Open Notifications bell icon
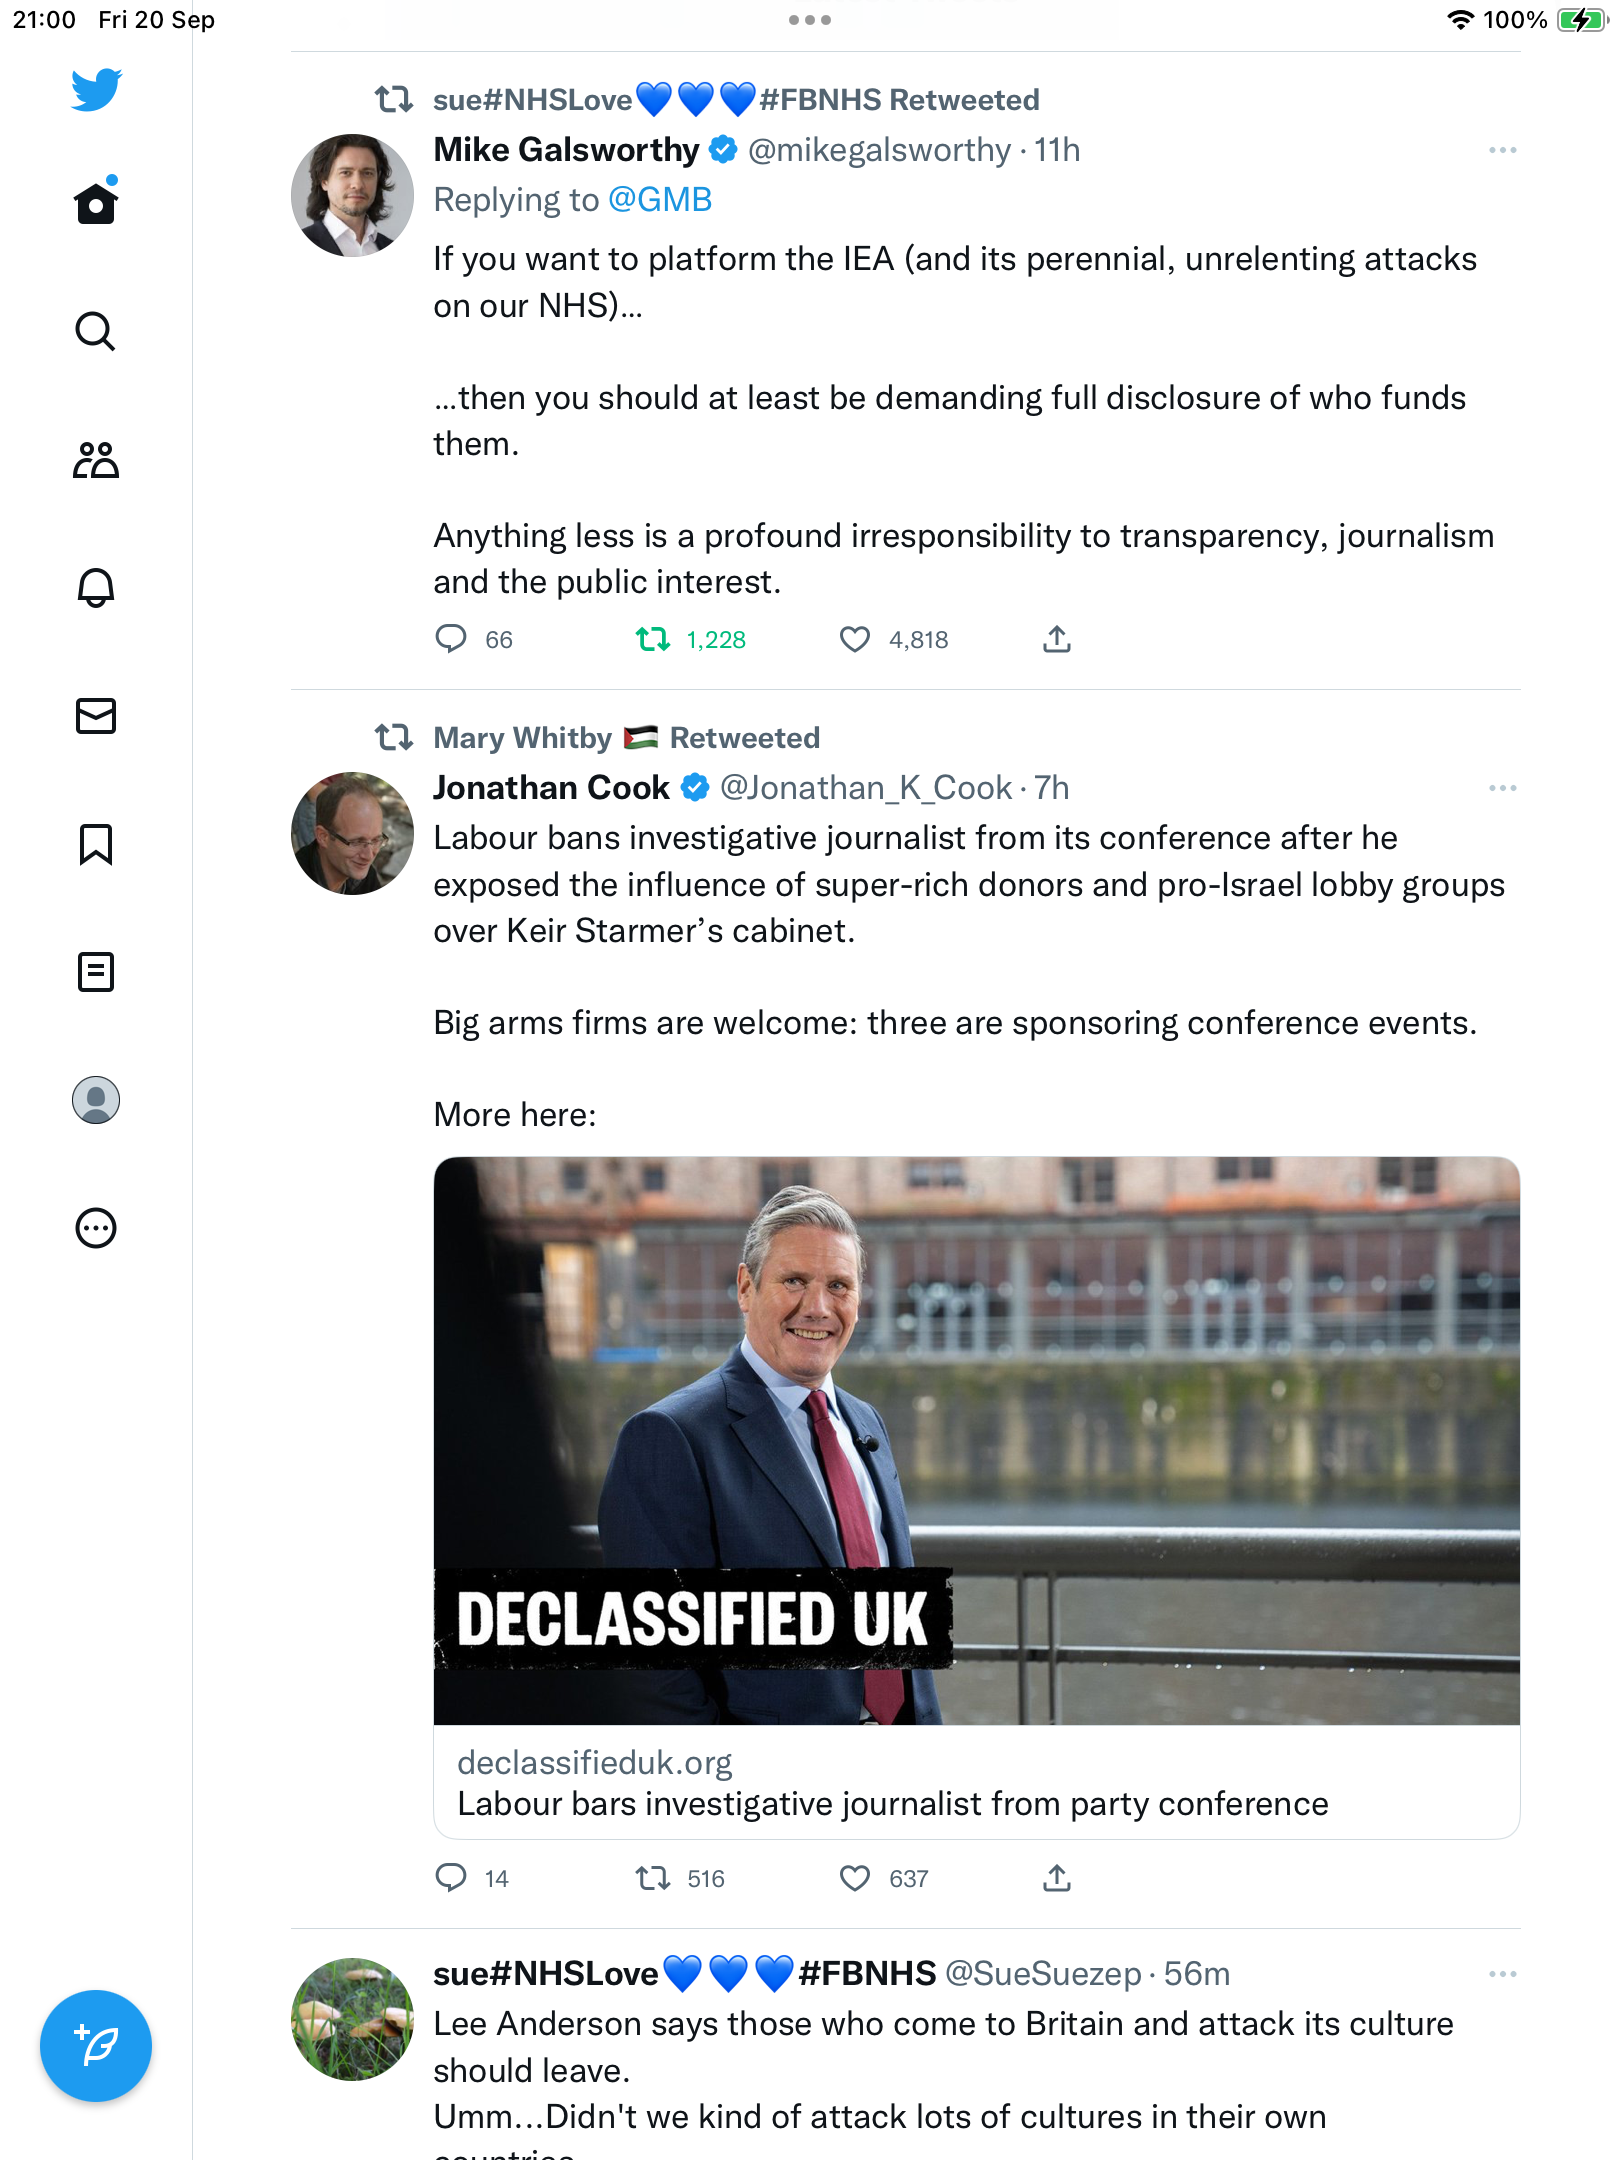The height and width of the screenshot is (2160, 1620). click(96, 587)
